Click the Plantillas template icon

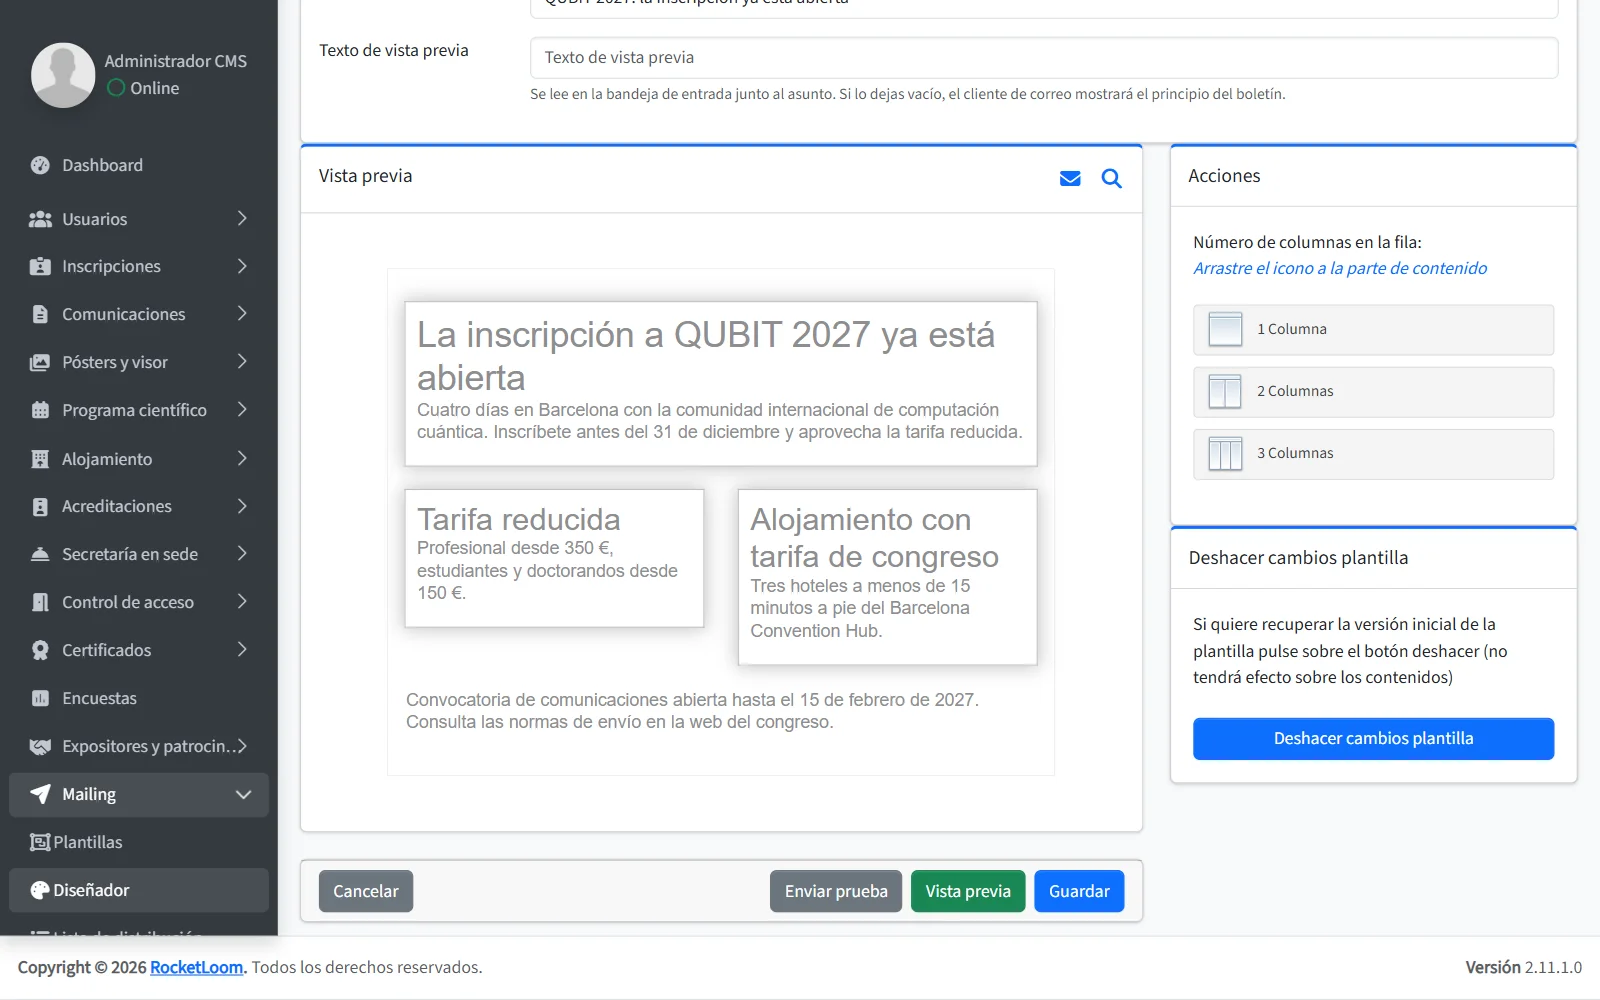(40, 842)
